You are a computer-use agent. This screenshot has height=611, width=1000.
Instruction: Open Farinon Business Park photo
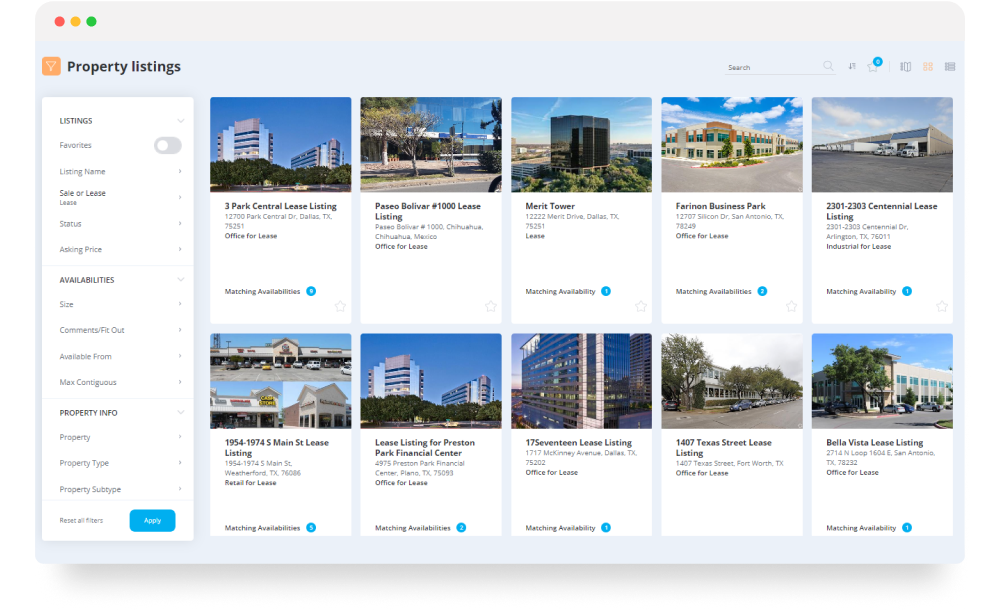coord(732,144)
